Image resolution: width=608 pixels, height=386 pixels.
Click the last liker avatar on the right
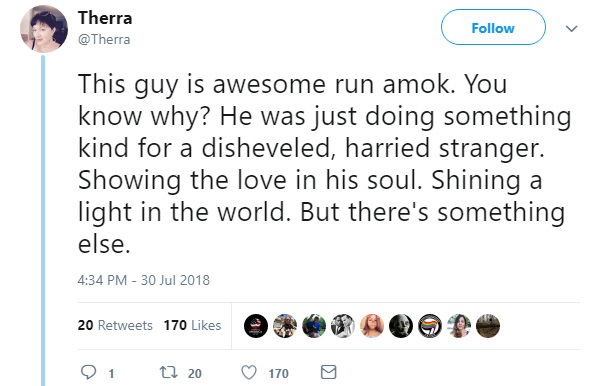pyautogui.click(x=488, y=326)
